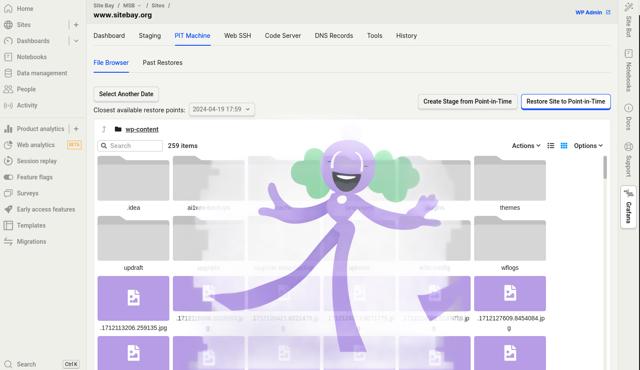Open the Code Server tab
Viewport: 640px width, 370px height.
tap(282, 36)
